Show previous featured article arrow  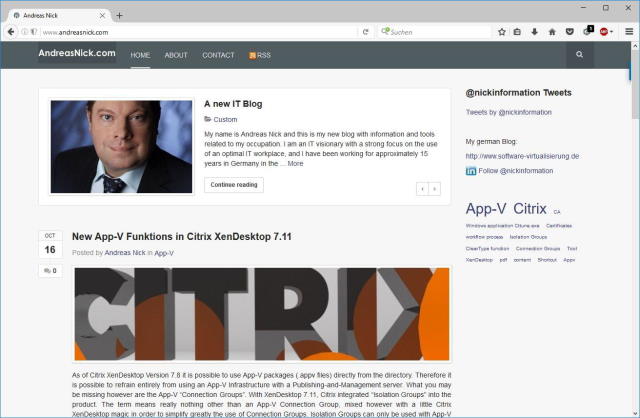click(422, 189)
